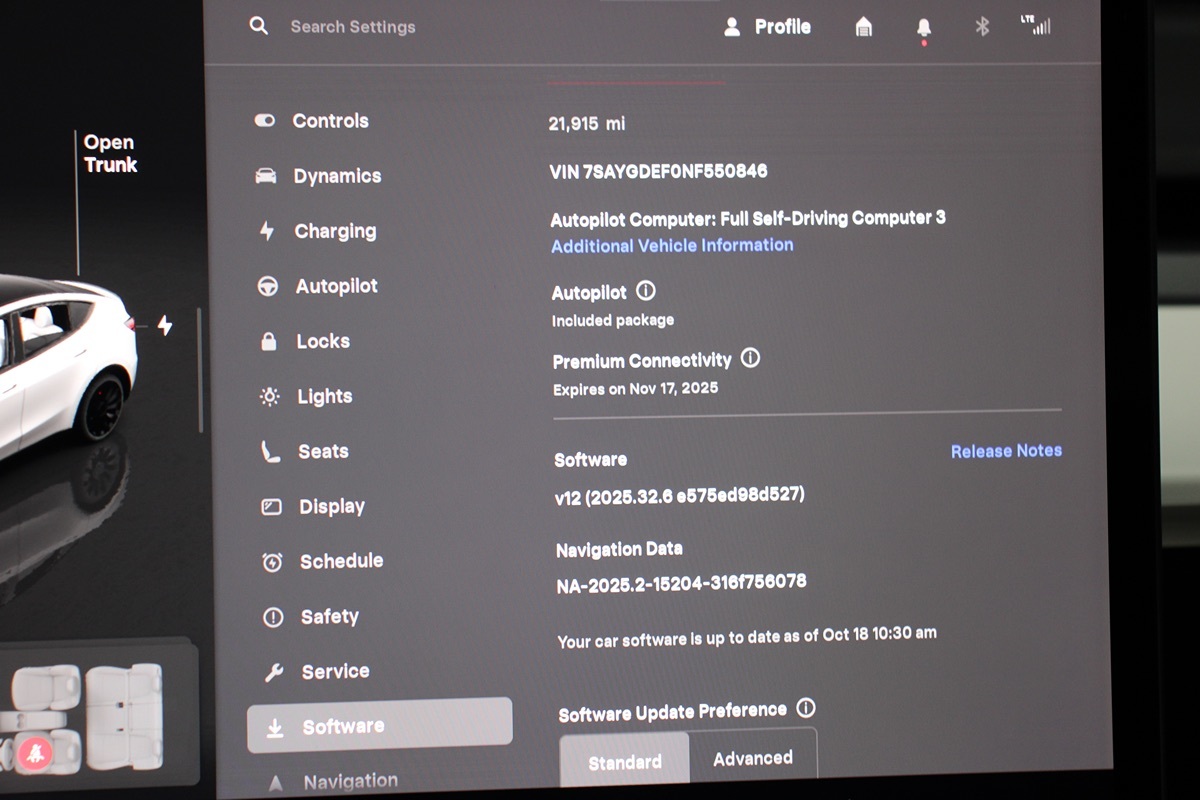Open Additional Vehicle Information link
This screenshot has width=1200, height=800.
click(672, 245)
